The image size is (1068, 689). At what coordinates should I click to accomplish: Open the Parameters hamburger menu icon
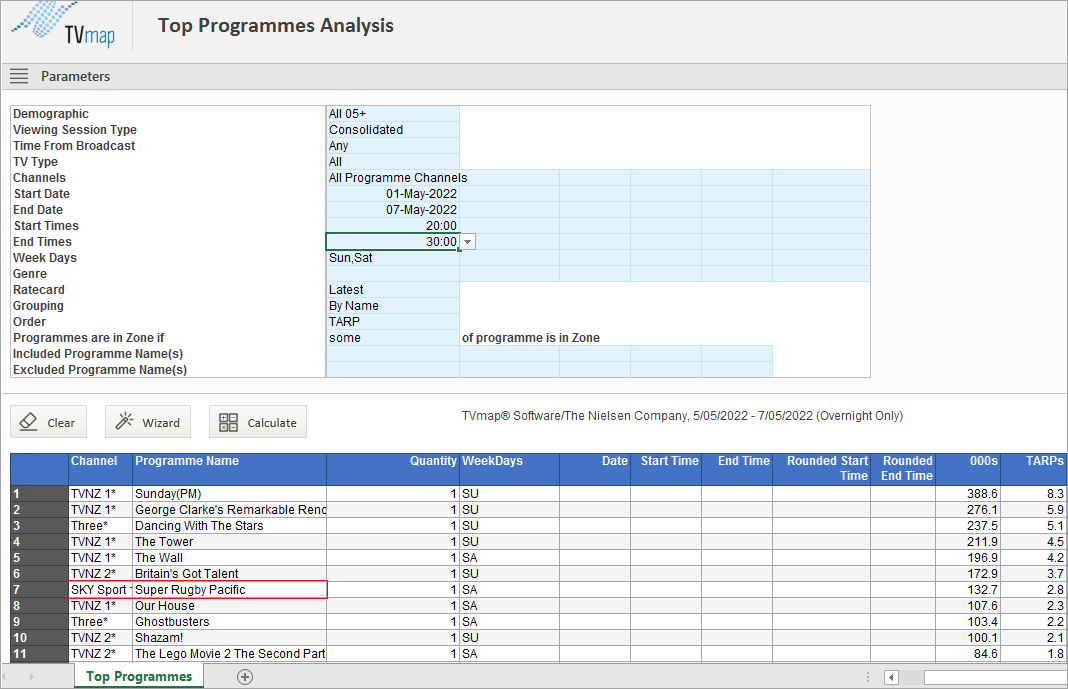pos(19,76)
